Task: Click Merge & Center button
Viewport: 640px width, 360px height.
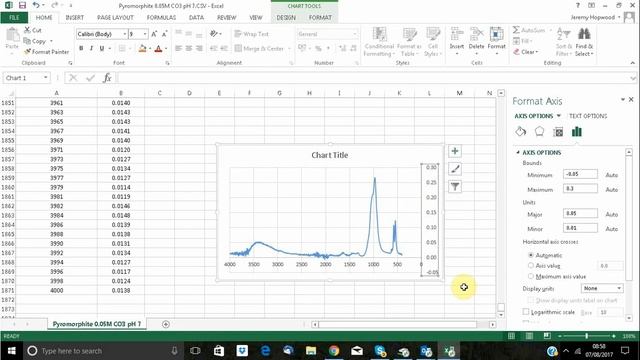Action: [x=260, y=48]
